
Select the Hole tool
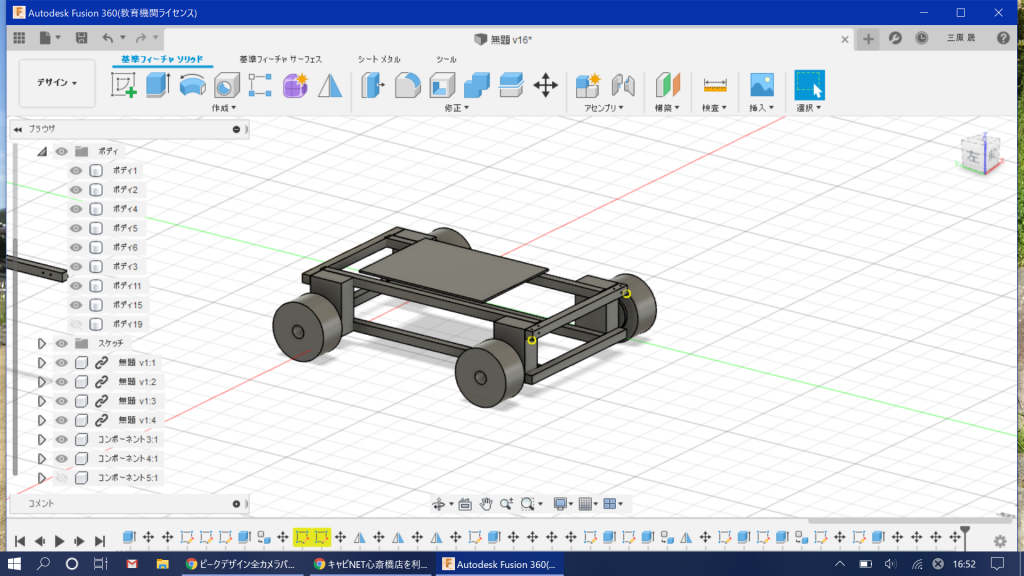coord(227,85)
